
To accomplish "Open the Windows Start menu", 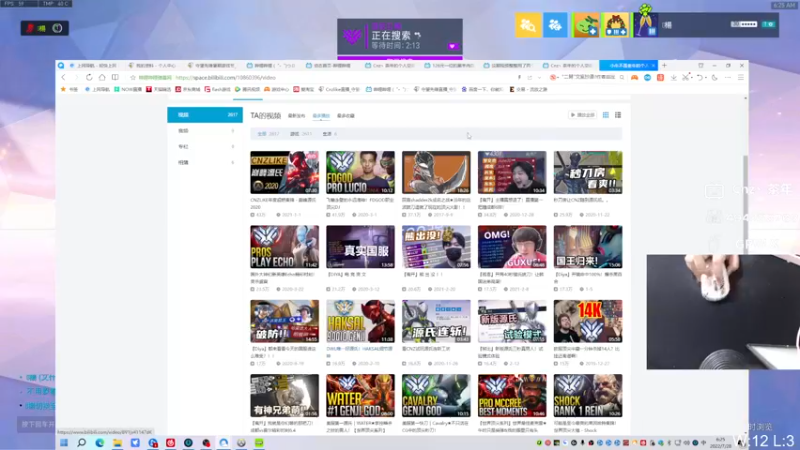I will (x=64, y=442).
